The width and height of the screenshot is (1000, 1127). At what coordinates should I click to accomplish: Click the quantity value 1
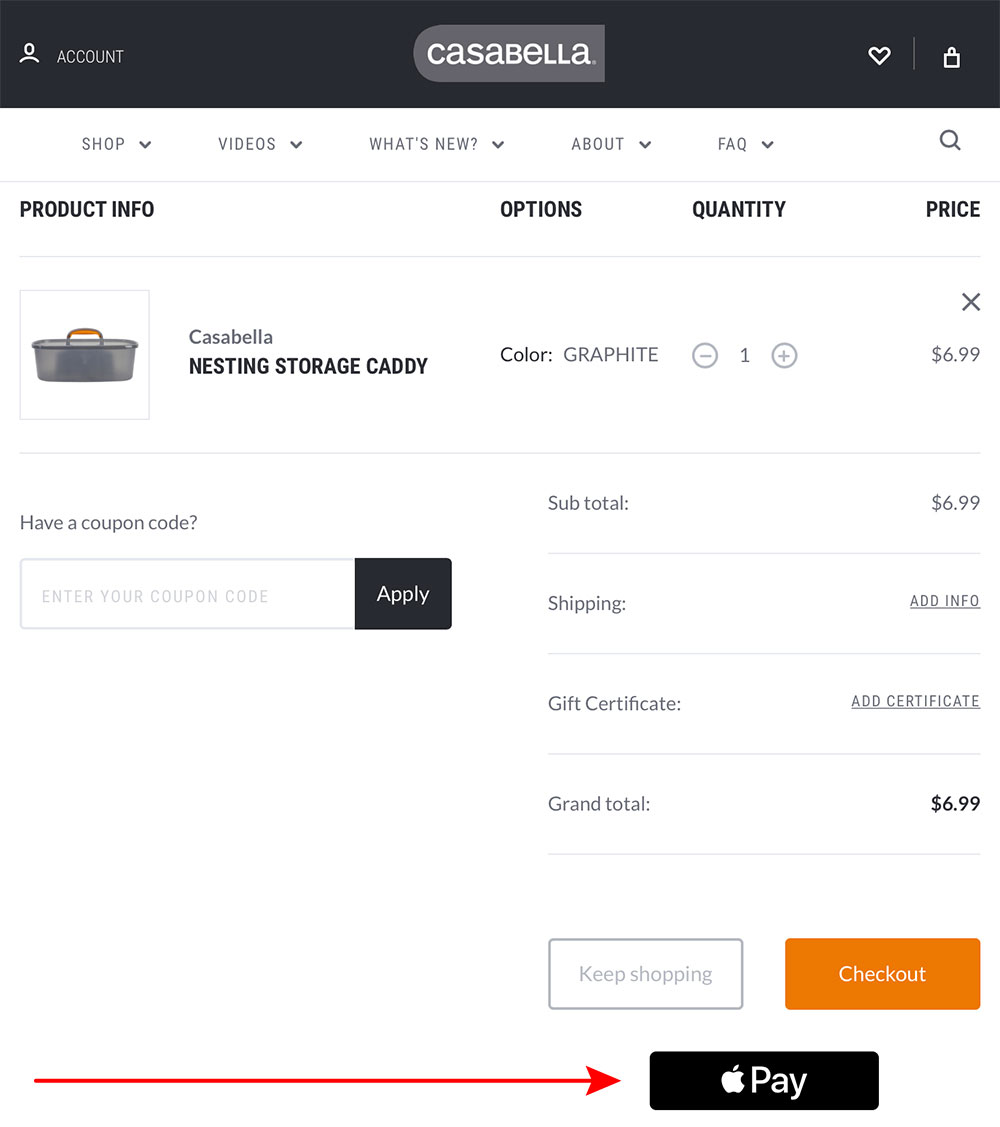(x=745, y=355)
